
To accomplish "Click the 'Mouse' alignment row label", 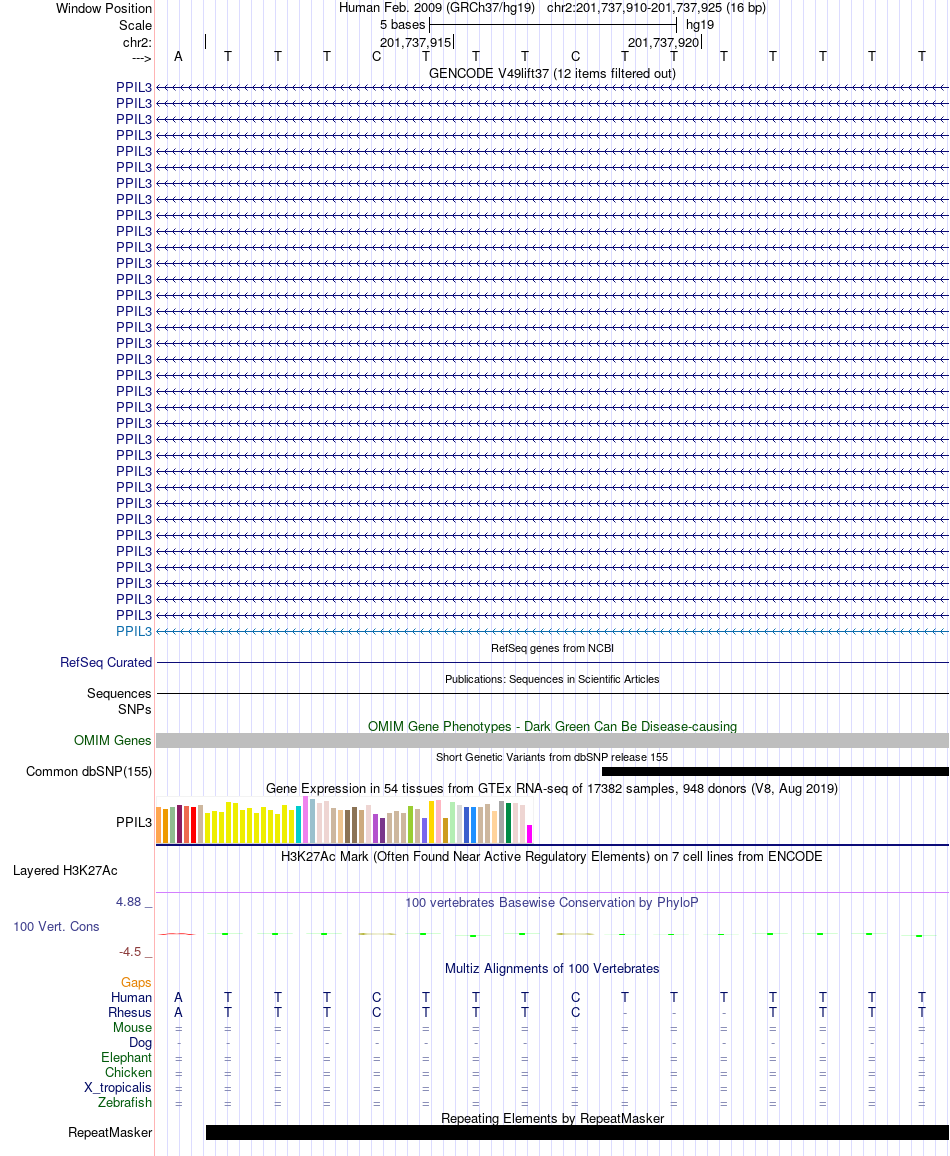I will (133, 1028).
